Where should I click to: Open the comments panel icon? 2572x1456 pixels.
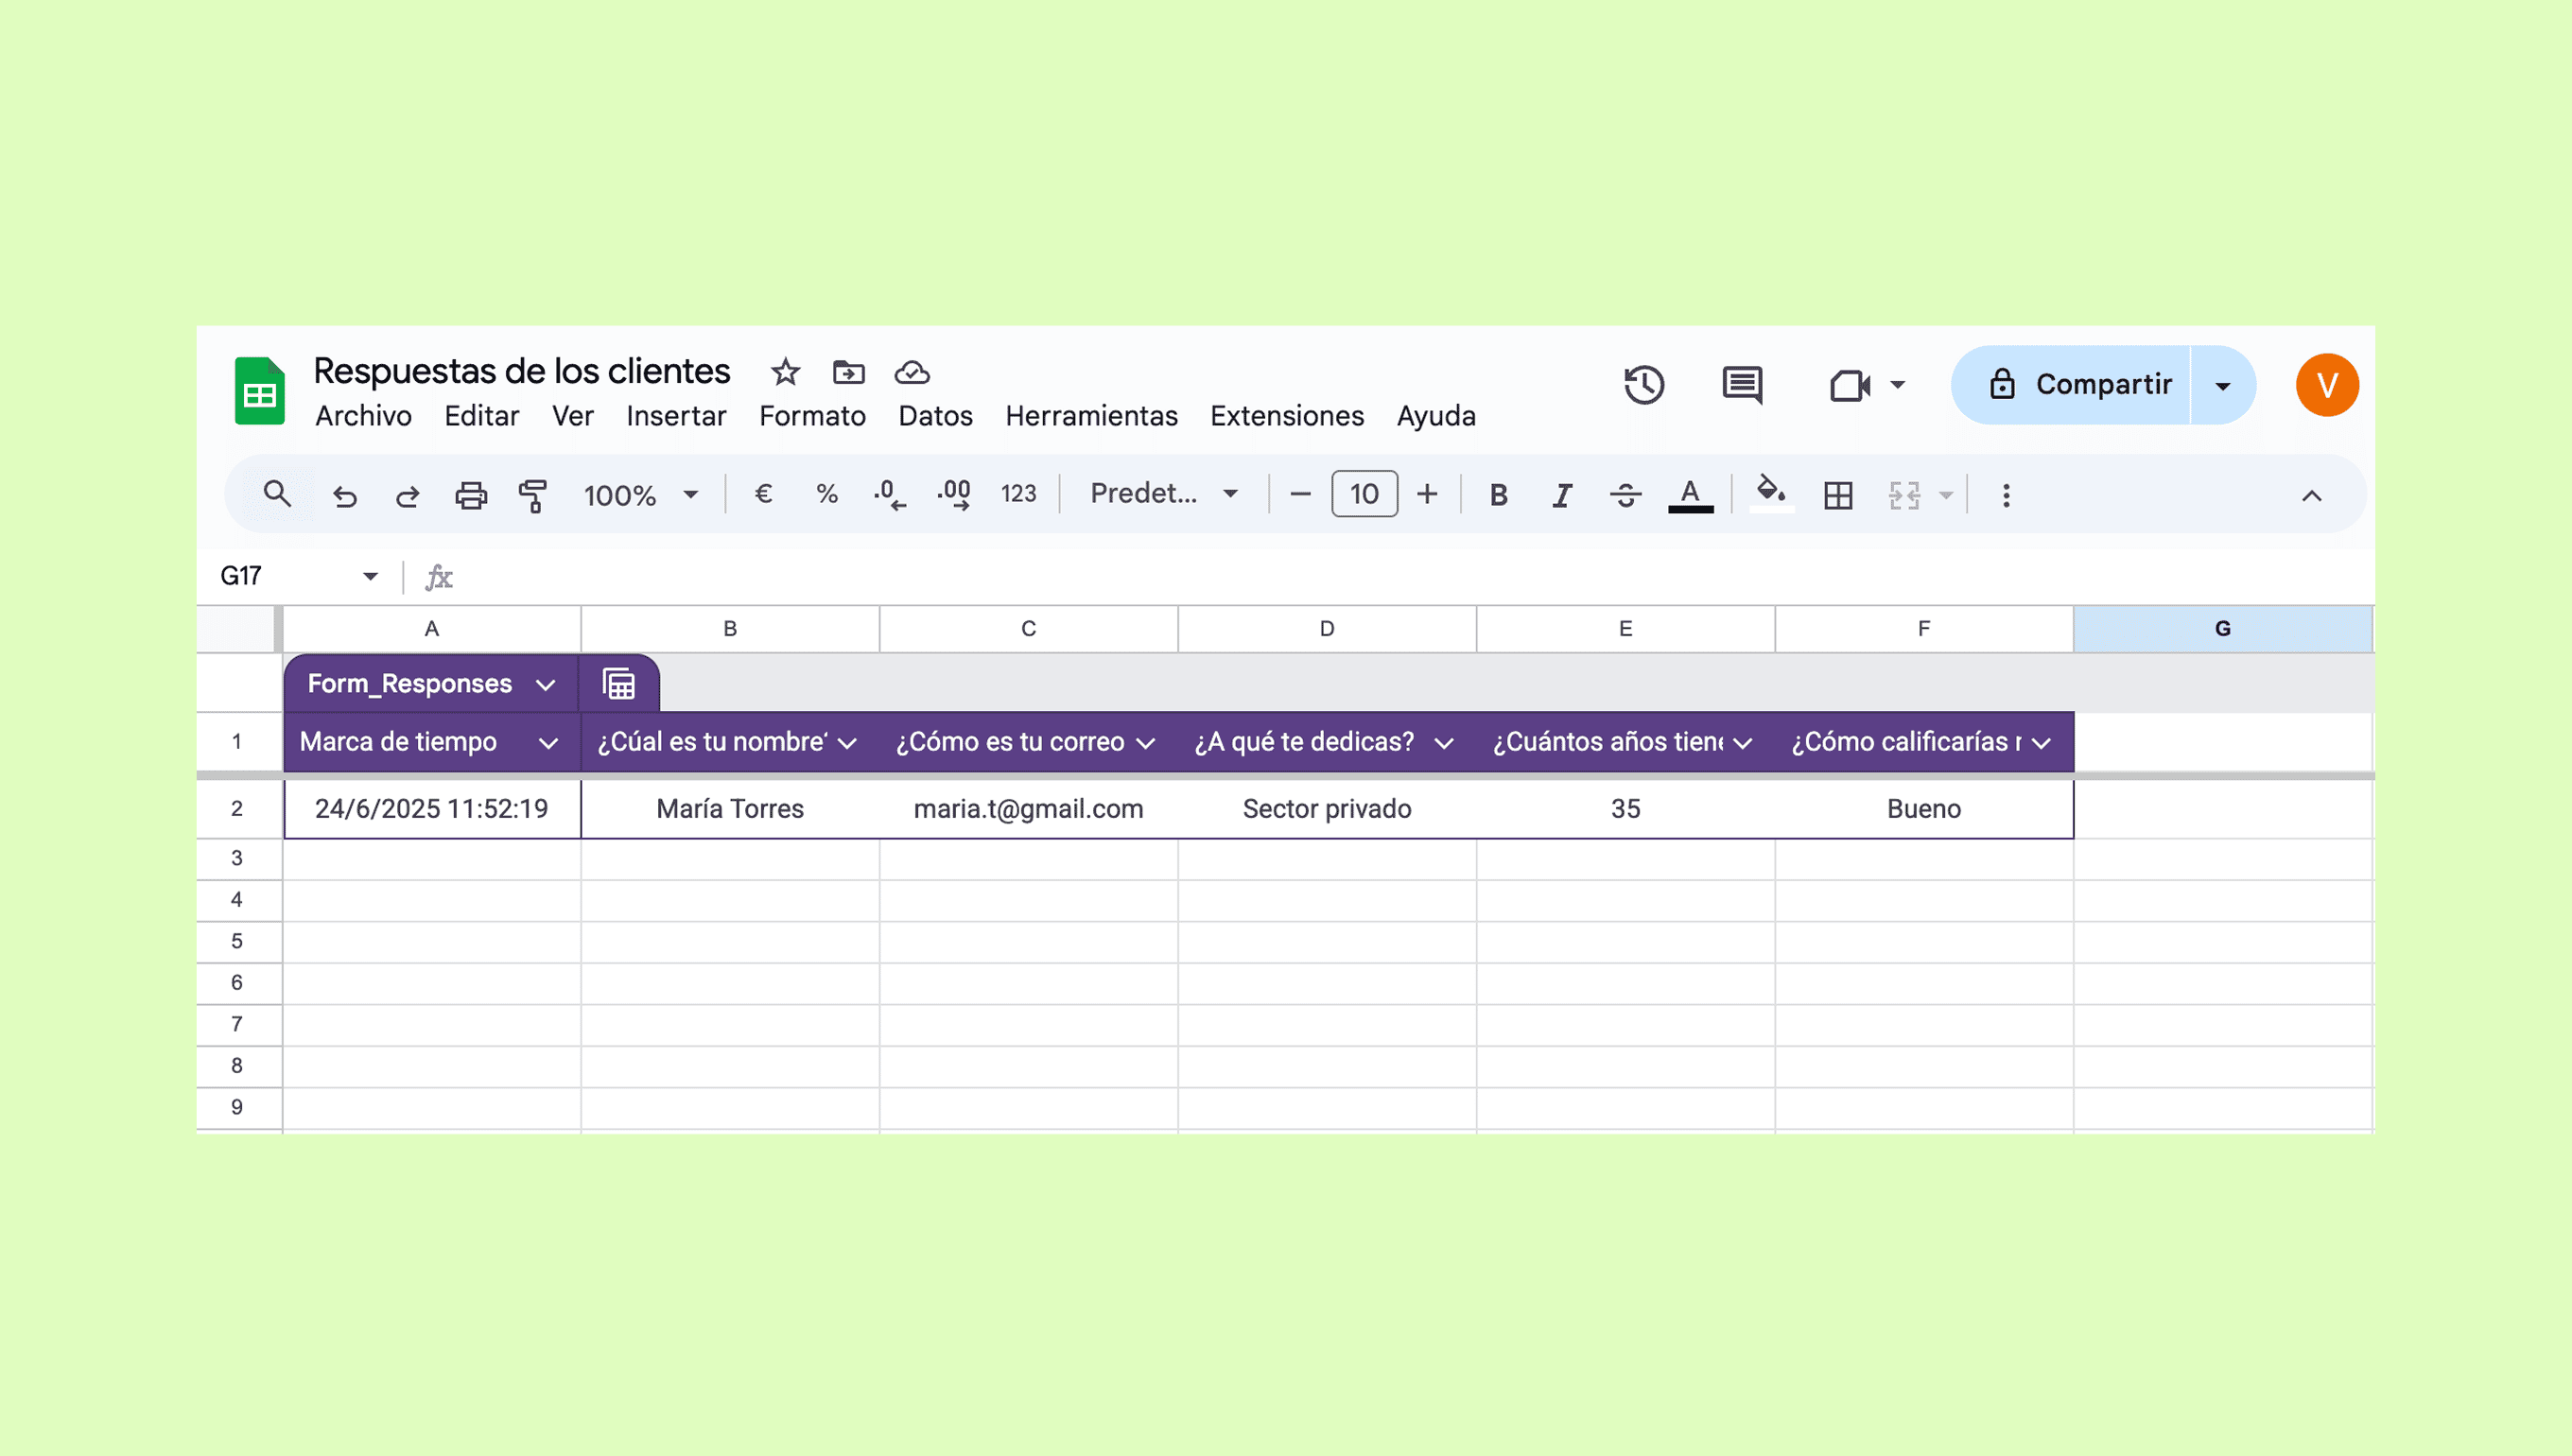(1742, 385)
